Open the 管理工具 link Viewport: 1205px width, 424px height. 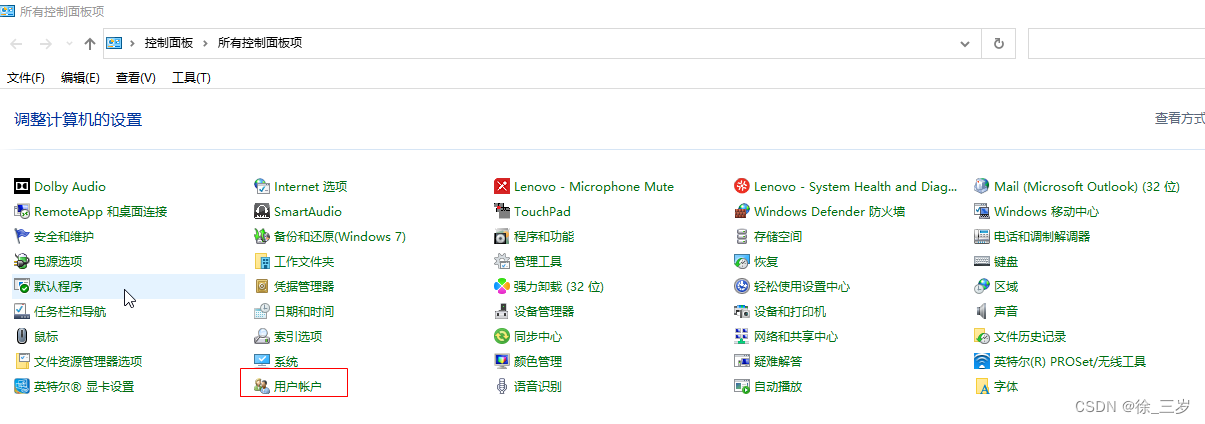tap(538, 261)
